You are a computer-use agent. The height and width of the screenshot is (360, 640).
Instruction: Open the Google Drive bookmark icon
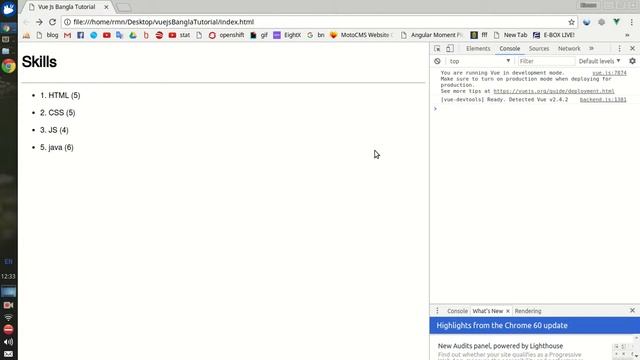(133, 35)
